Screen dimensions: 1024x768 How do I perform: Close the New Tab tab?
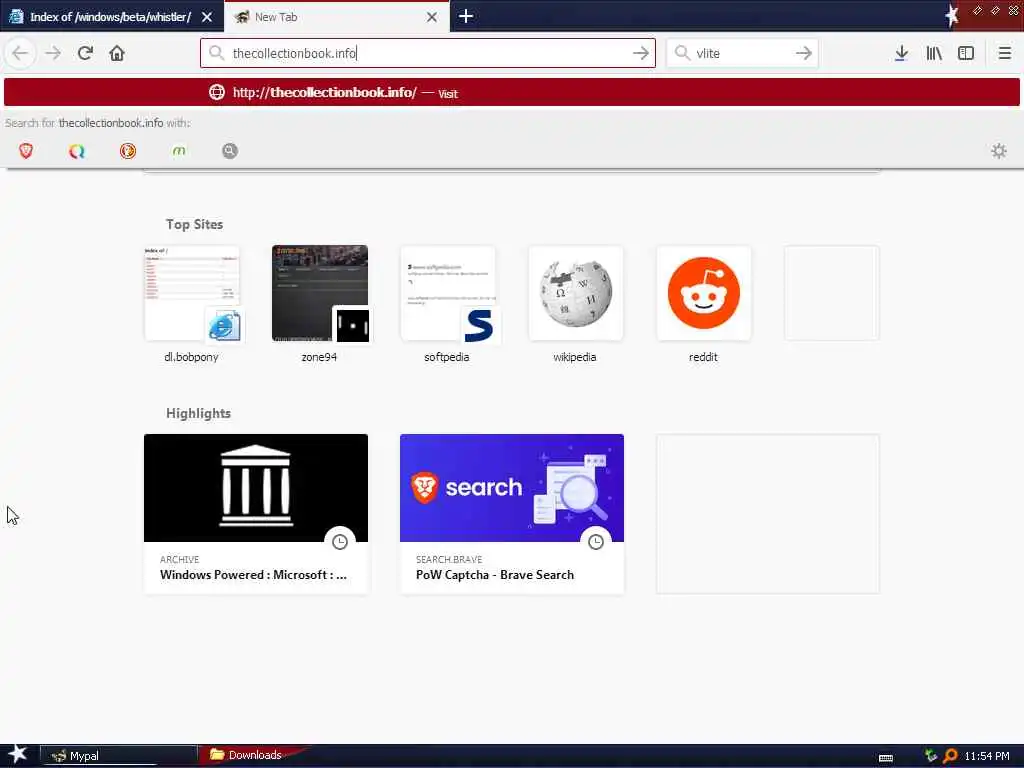(x=432, y=17)
